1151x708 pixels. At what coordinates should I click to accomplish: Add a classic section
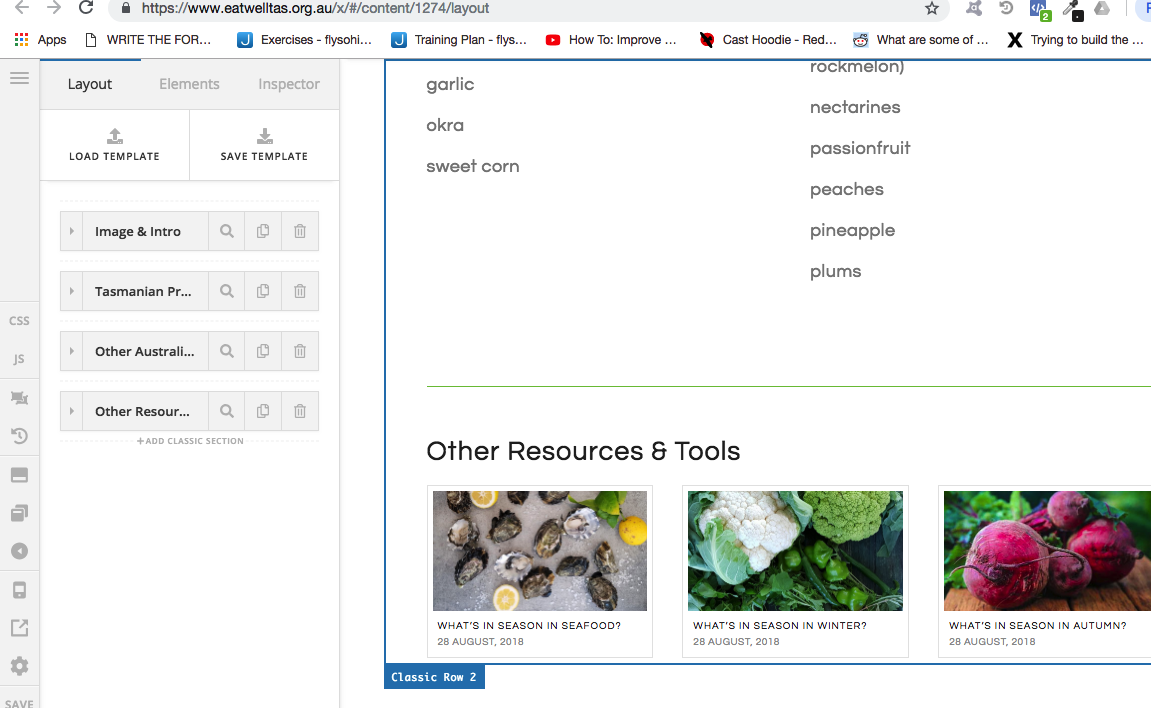(190, 441)
